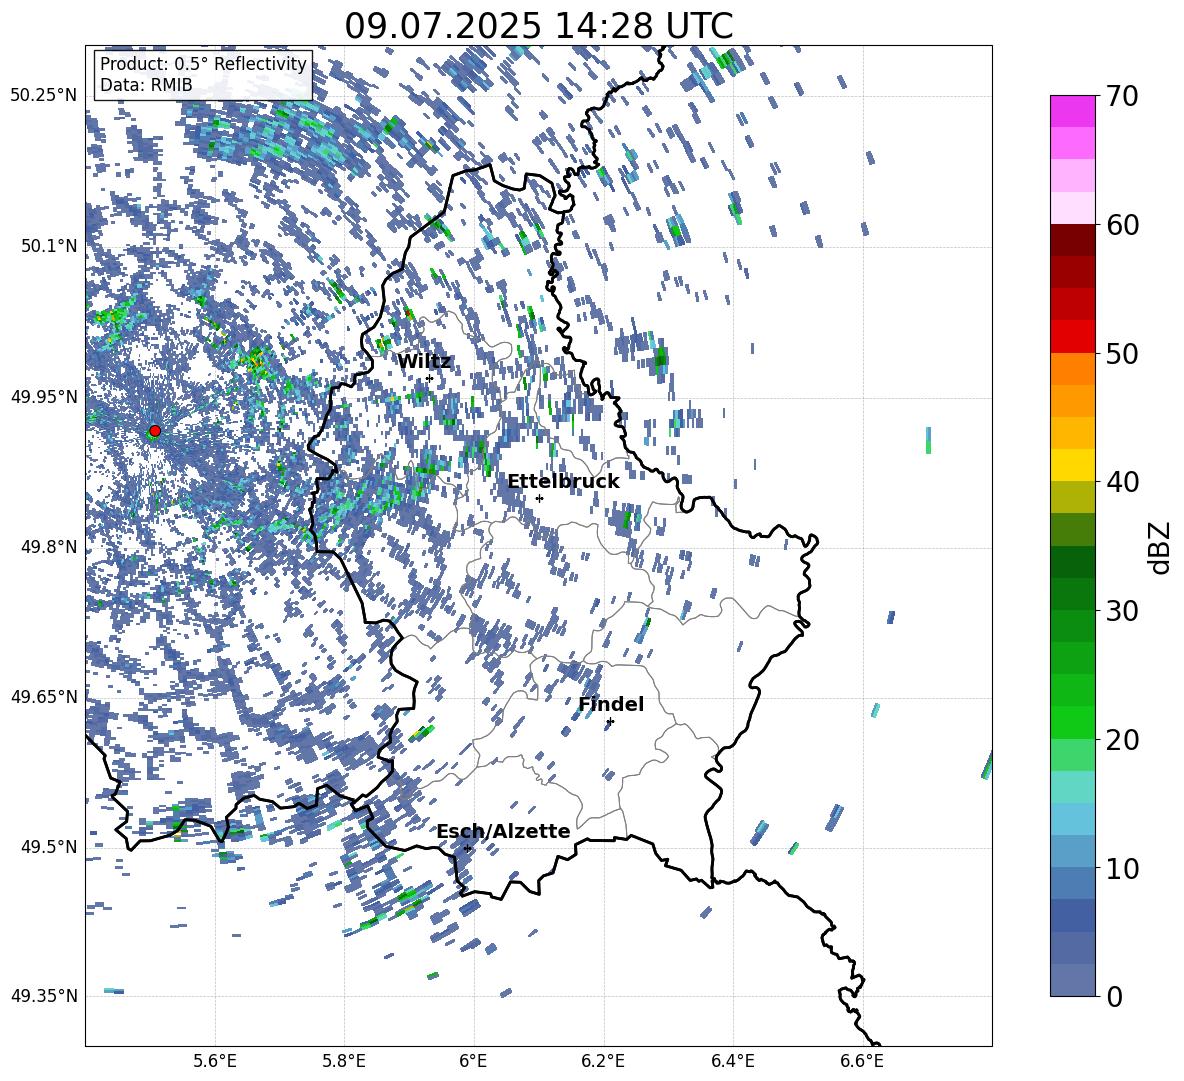Screen dimensions: 1184x1081
Task: Click the 49.8°N latitude label
Action: point(49,547)
